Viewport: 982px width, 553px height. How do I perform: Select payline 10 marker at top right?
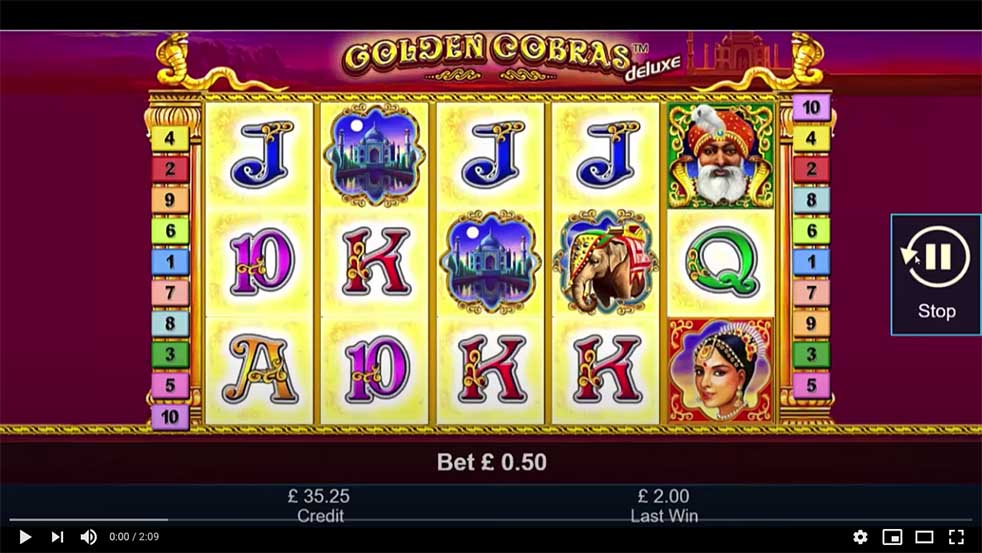pyautogui.click(x=811, y=108)
